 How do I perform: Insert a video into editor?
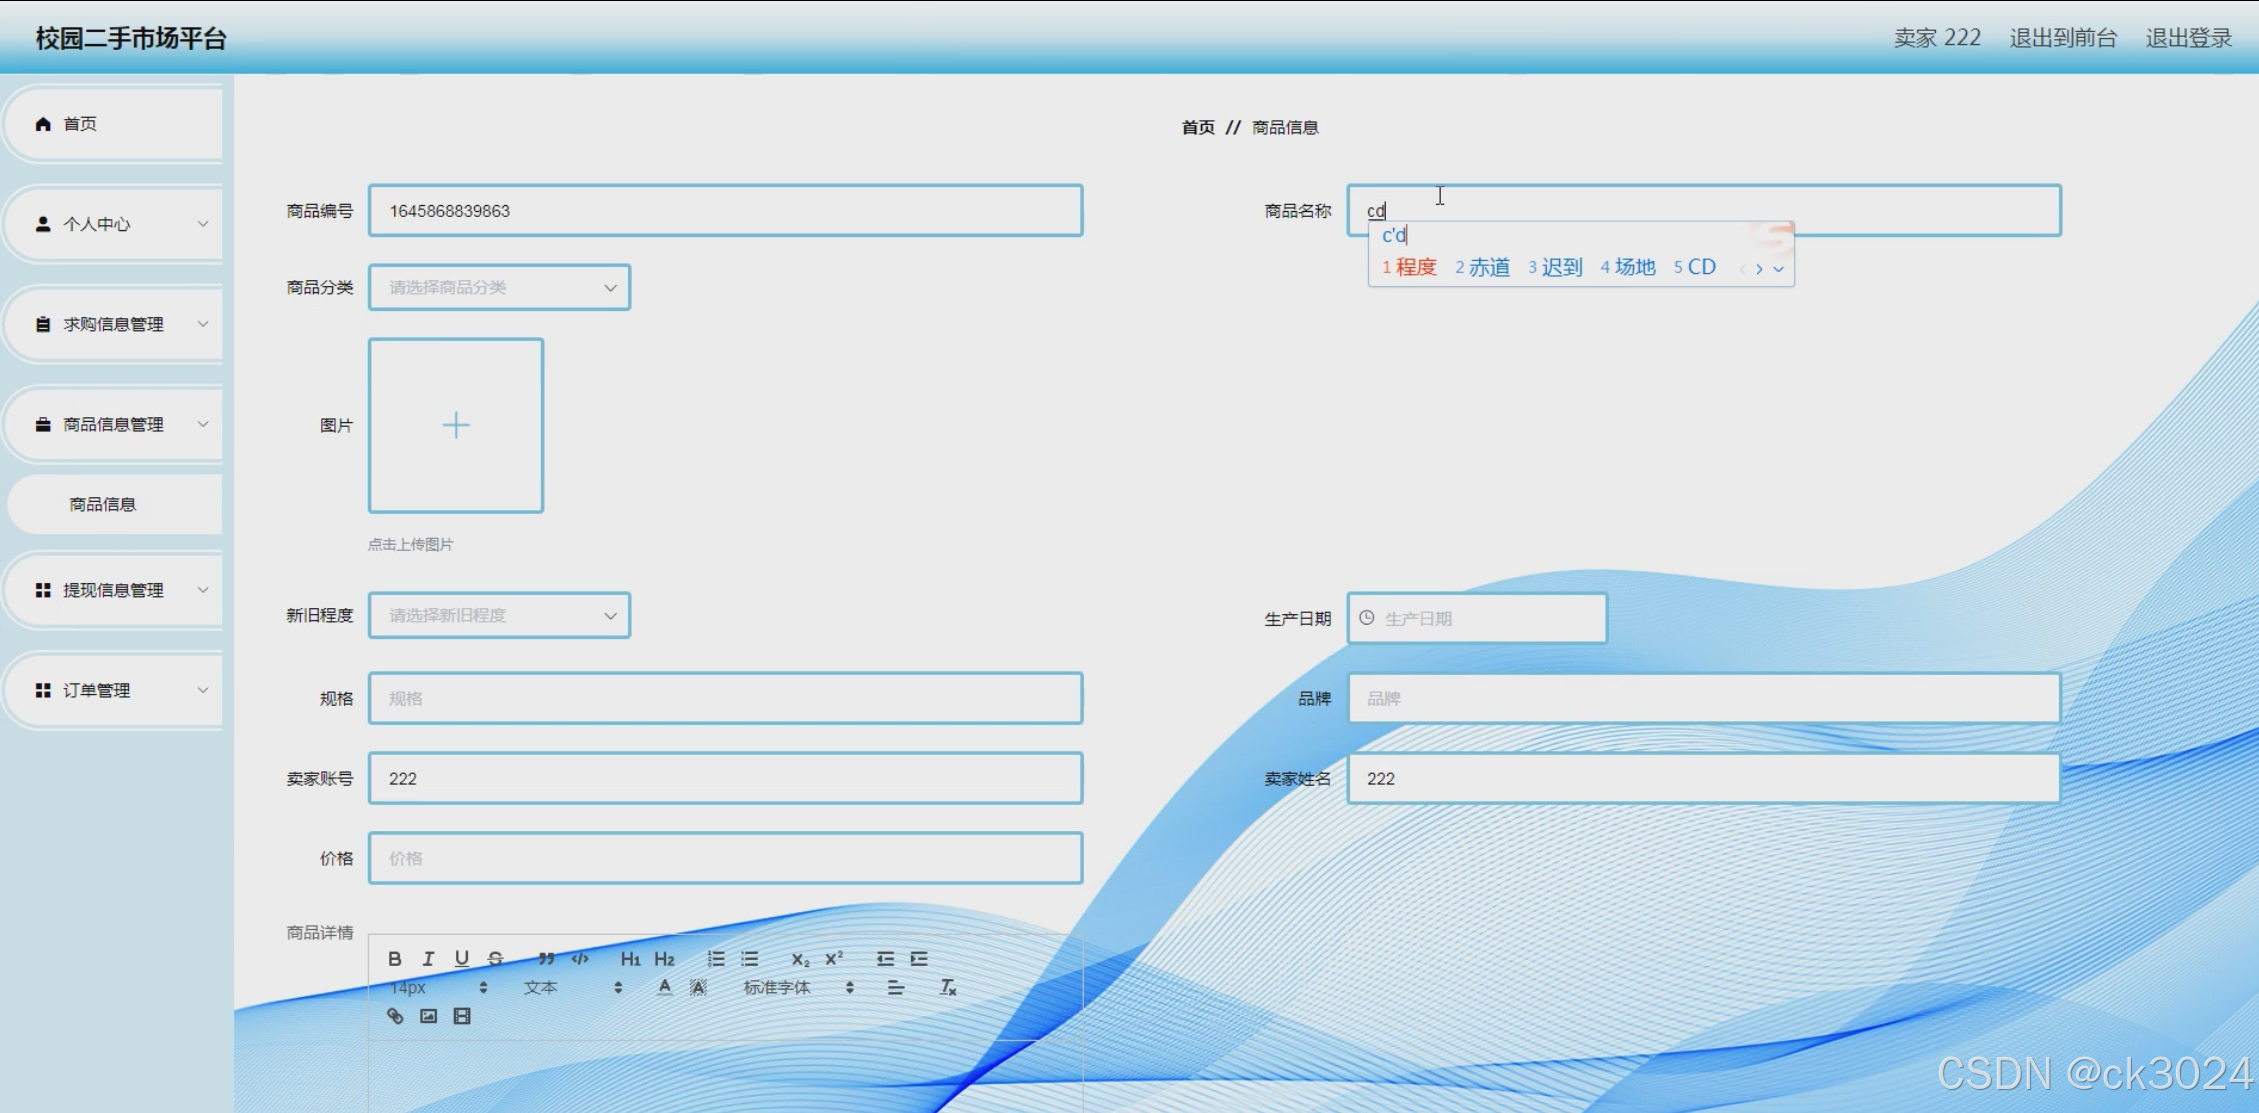(462, 1016)
